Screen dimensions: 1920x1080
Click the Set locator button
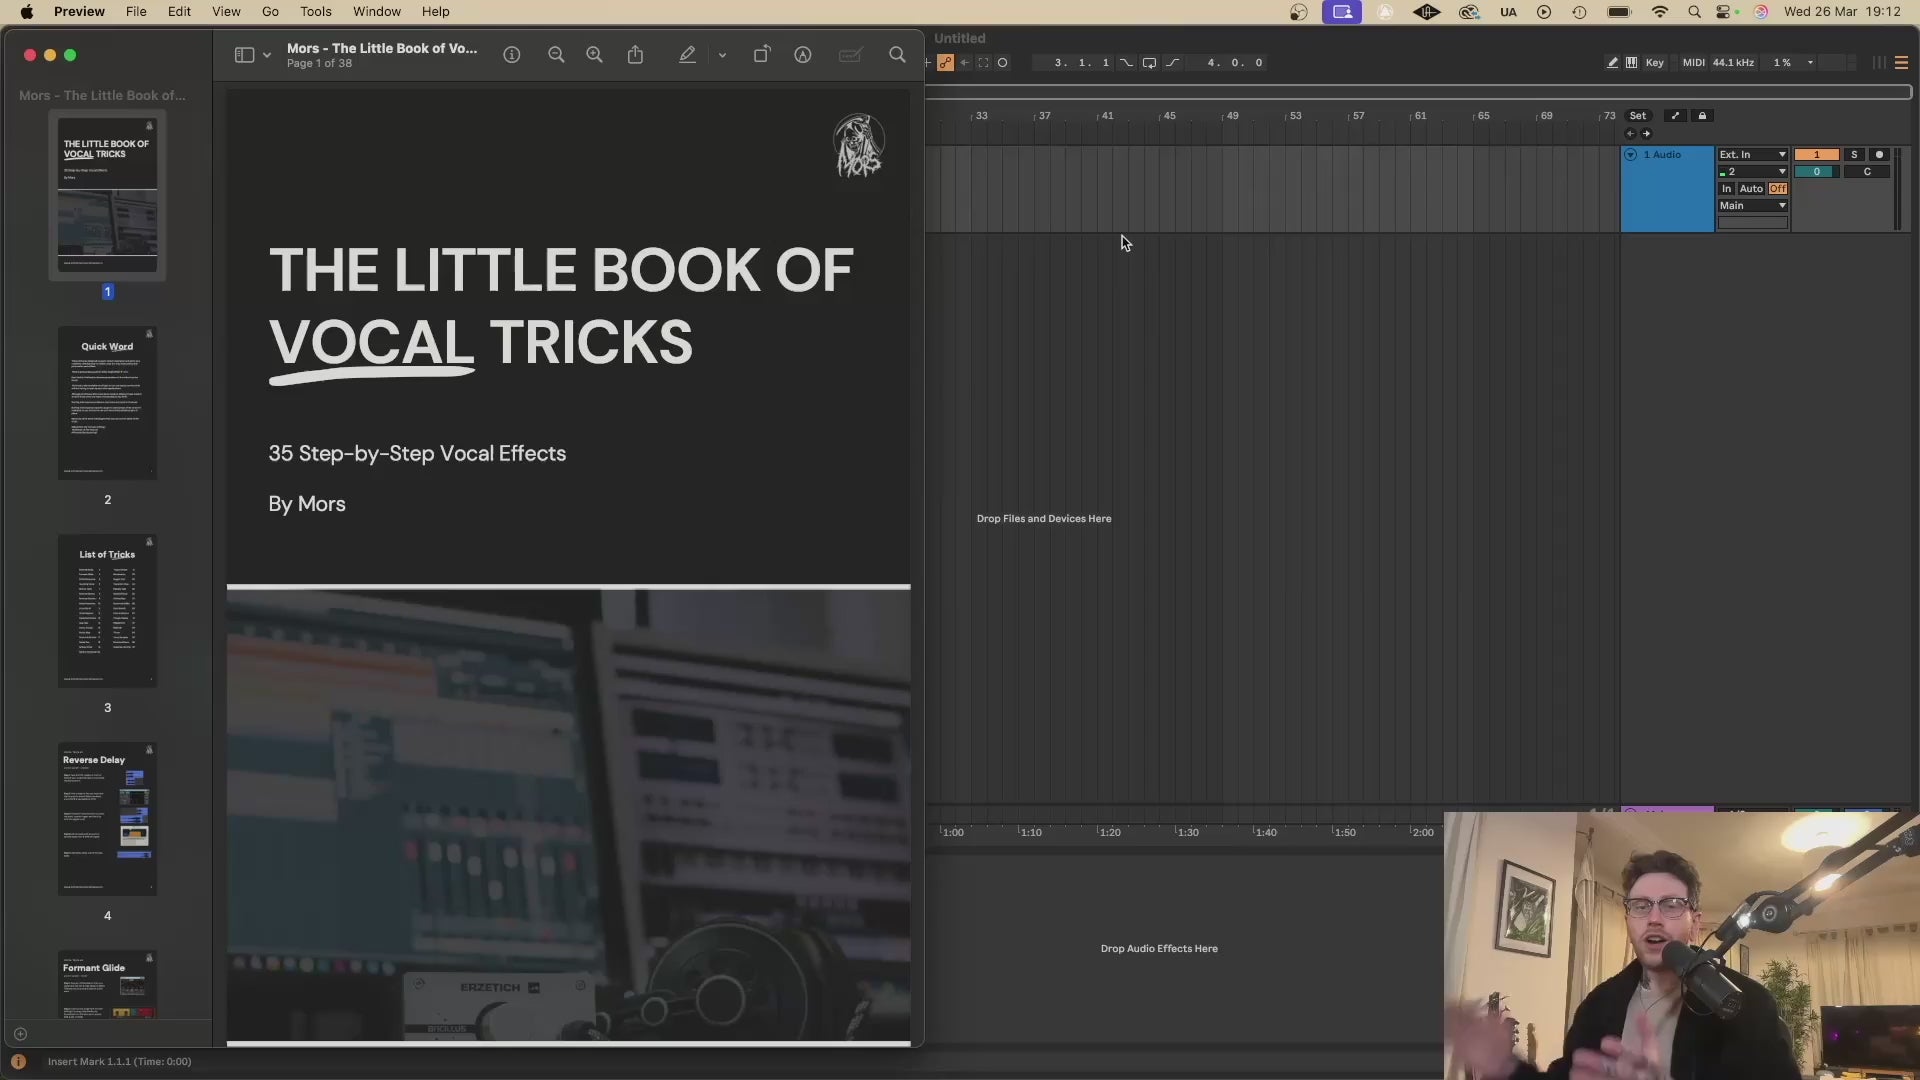(x=1638, y=116)
